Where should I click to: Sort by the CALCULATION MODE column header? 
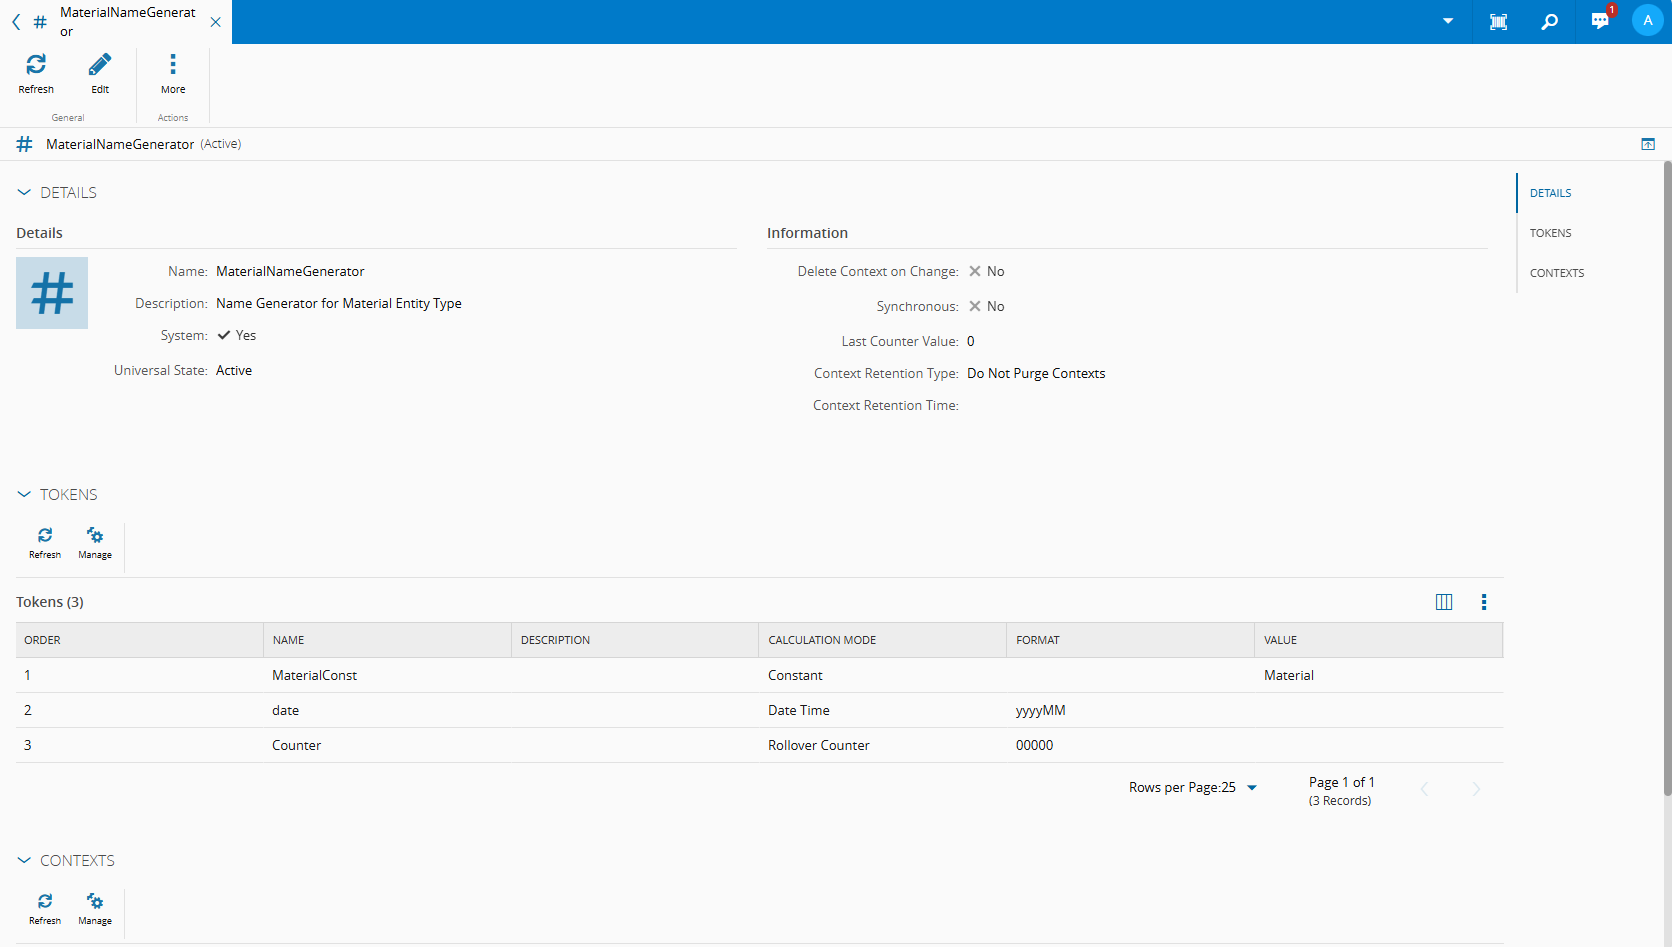coord(822,640)
